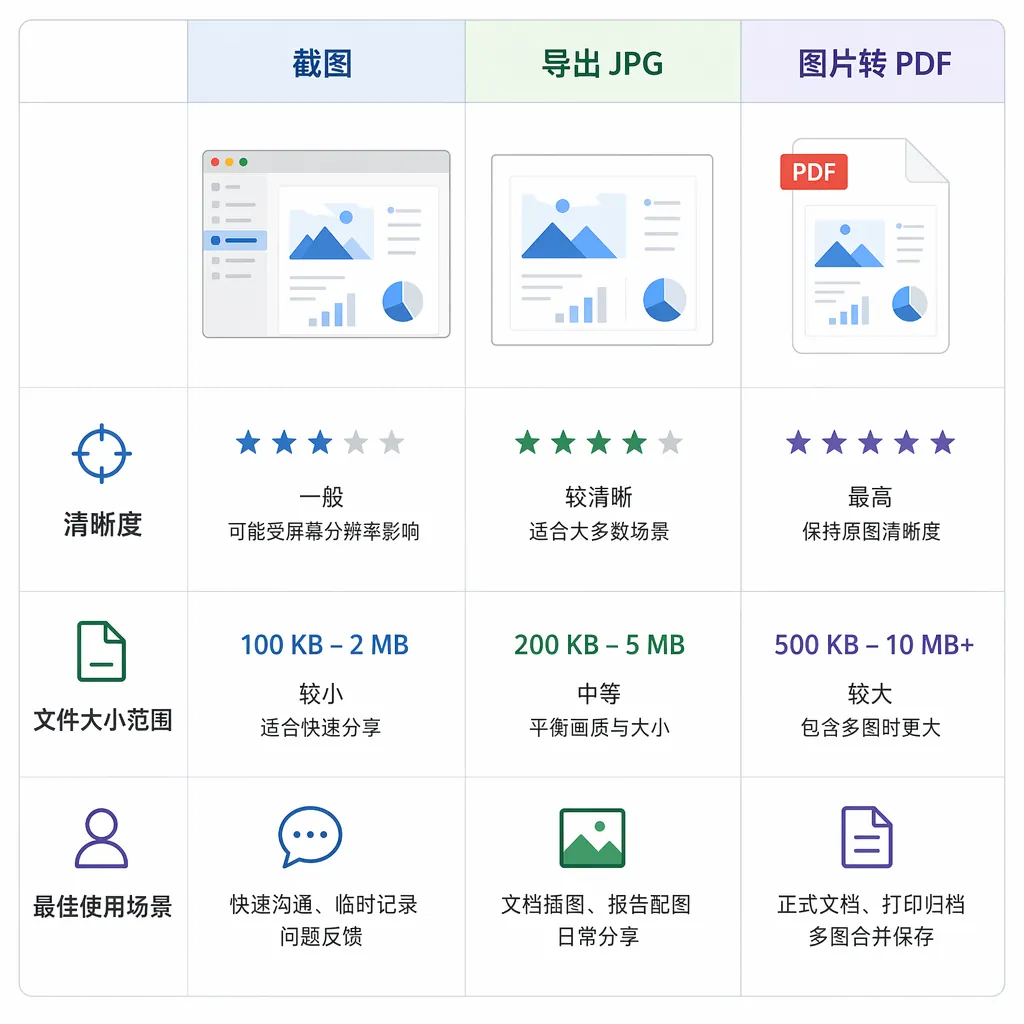Click the 500 KB – 10 MB+ value
The height and width of the screenshot is (1024, 1024).
pyautogui.click(x=874, y=645)
